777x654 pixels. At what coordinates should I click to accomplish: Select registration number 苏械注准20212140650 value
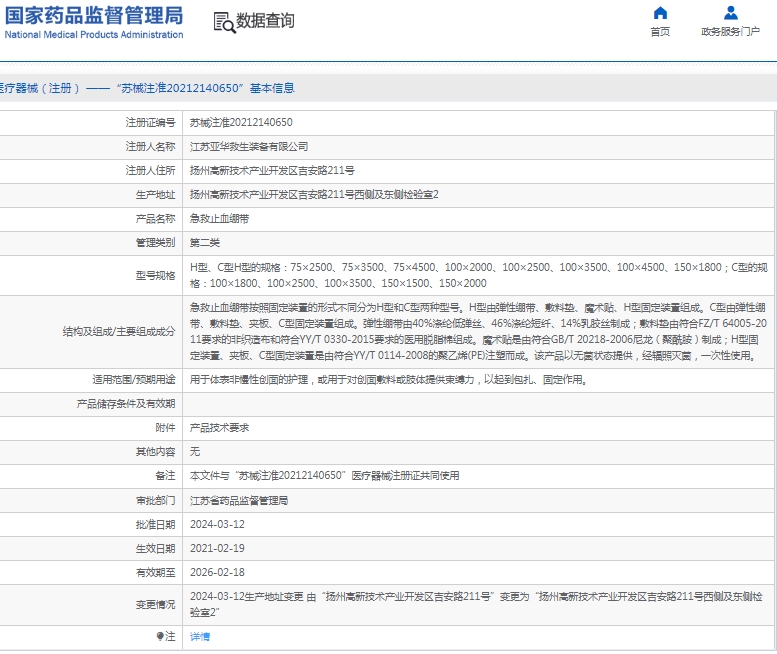tap(241, 122)
